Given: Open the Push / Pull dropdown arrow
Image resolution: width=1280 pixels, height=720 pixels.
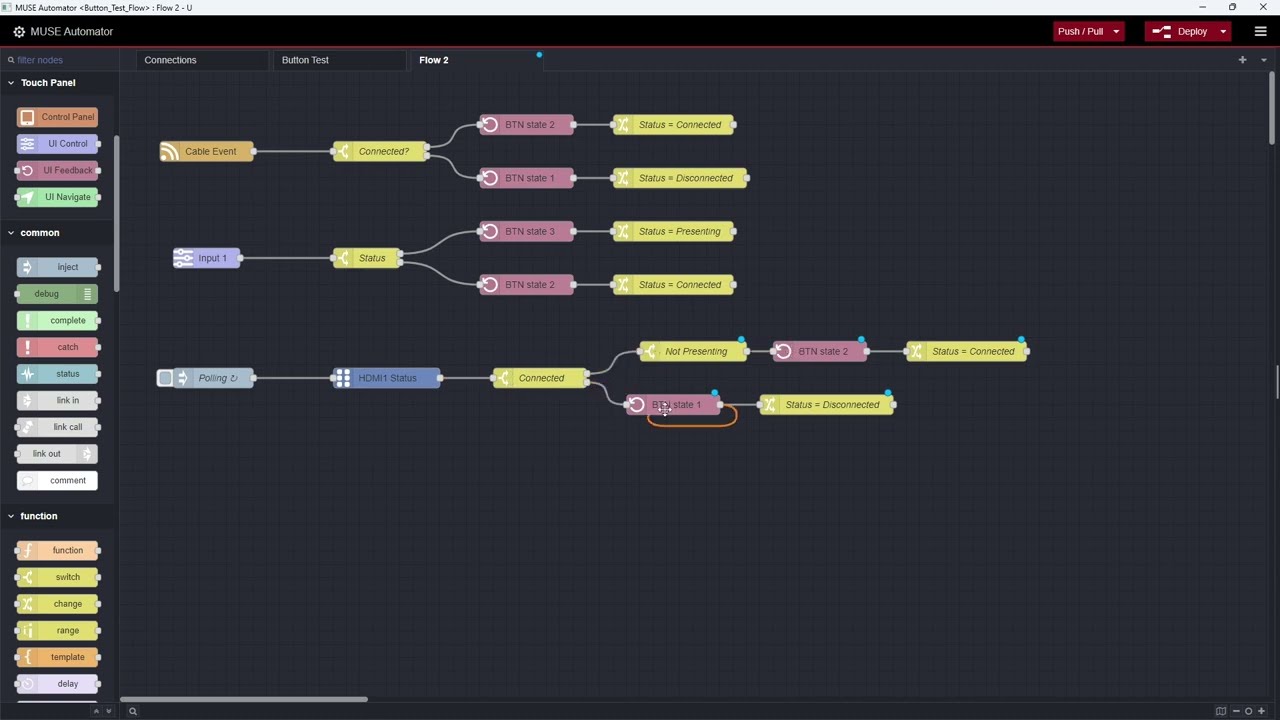Looking at the screenshot, I should click(1116, 32).
